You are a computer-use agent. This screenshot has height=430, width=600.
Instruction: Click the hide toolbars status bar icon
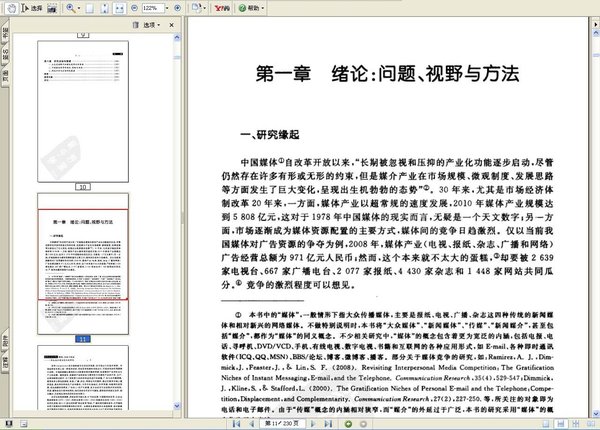[x=24, y=423]
